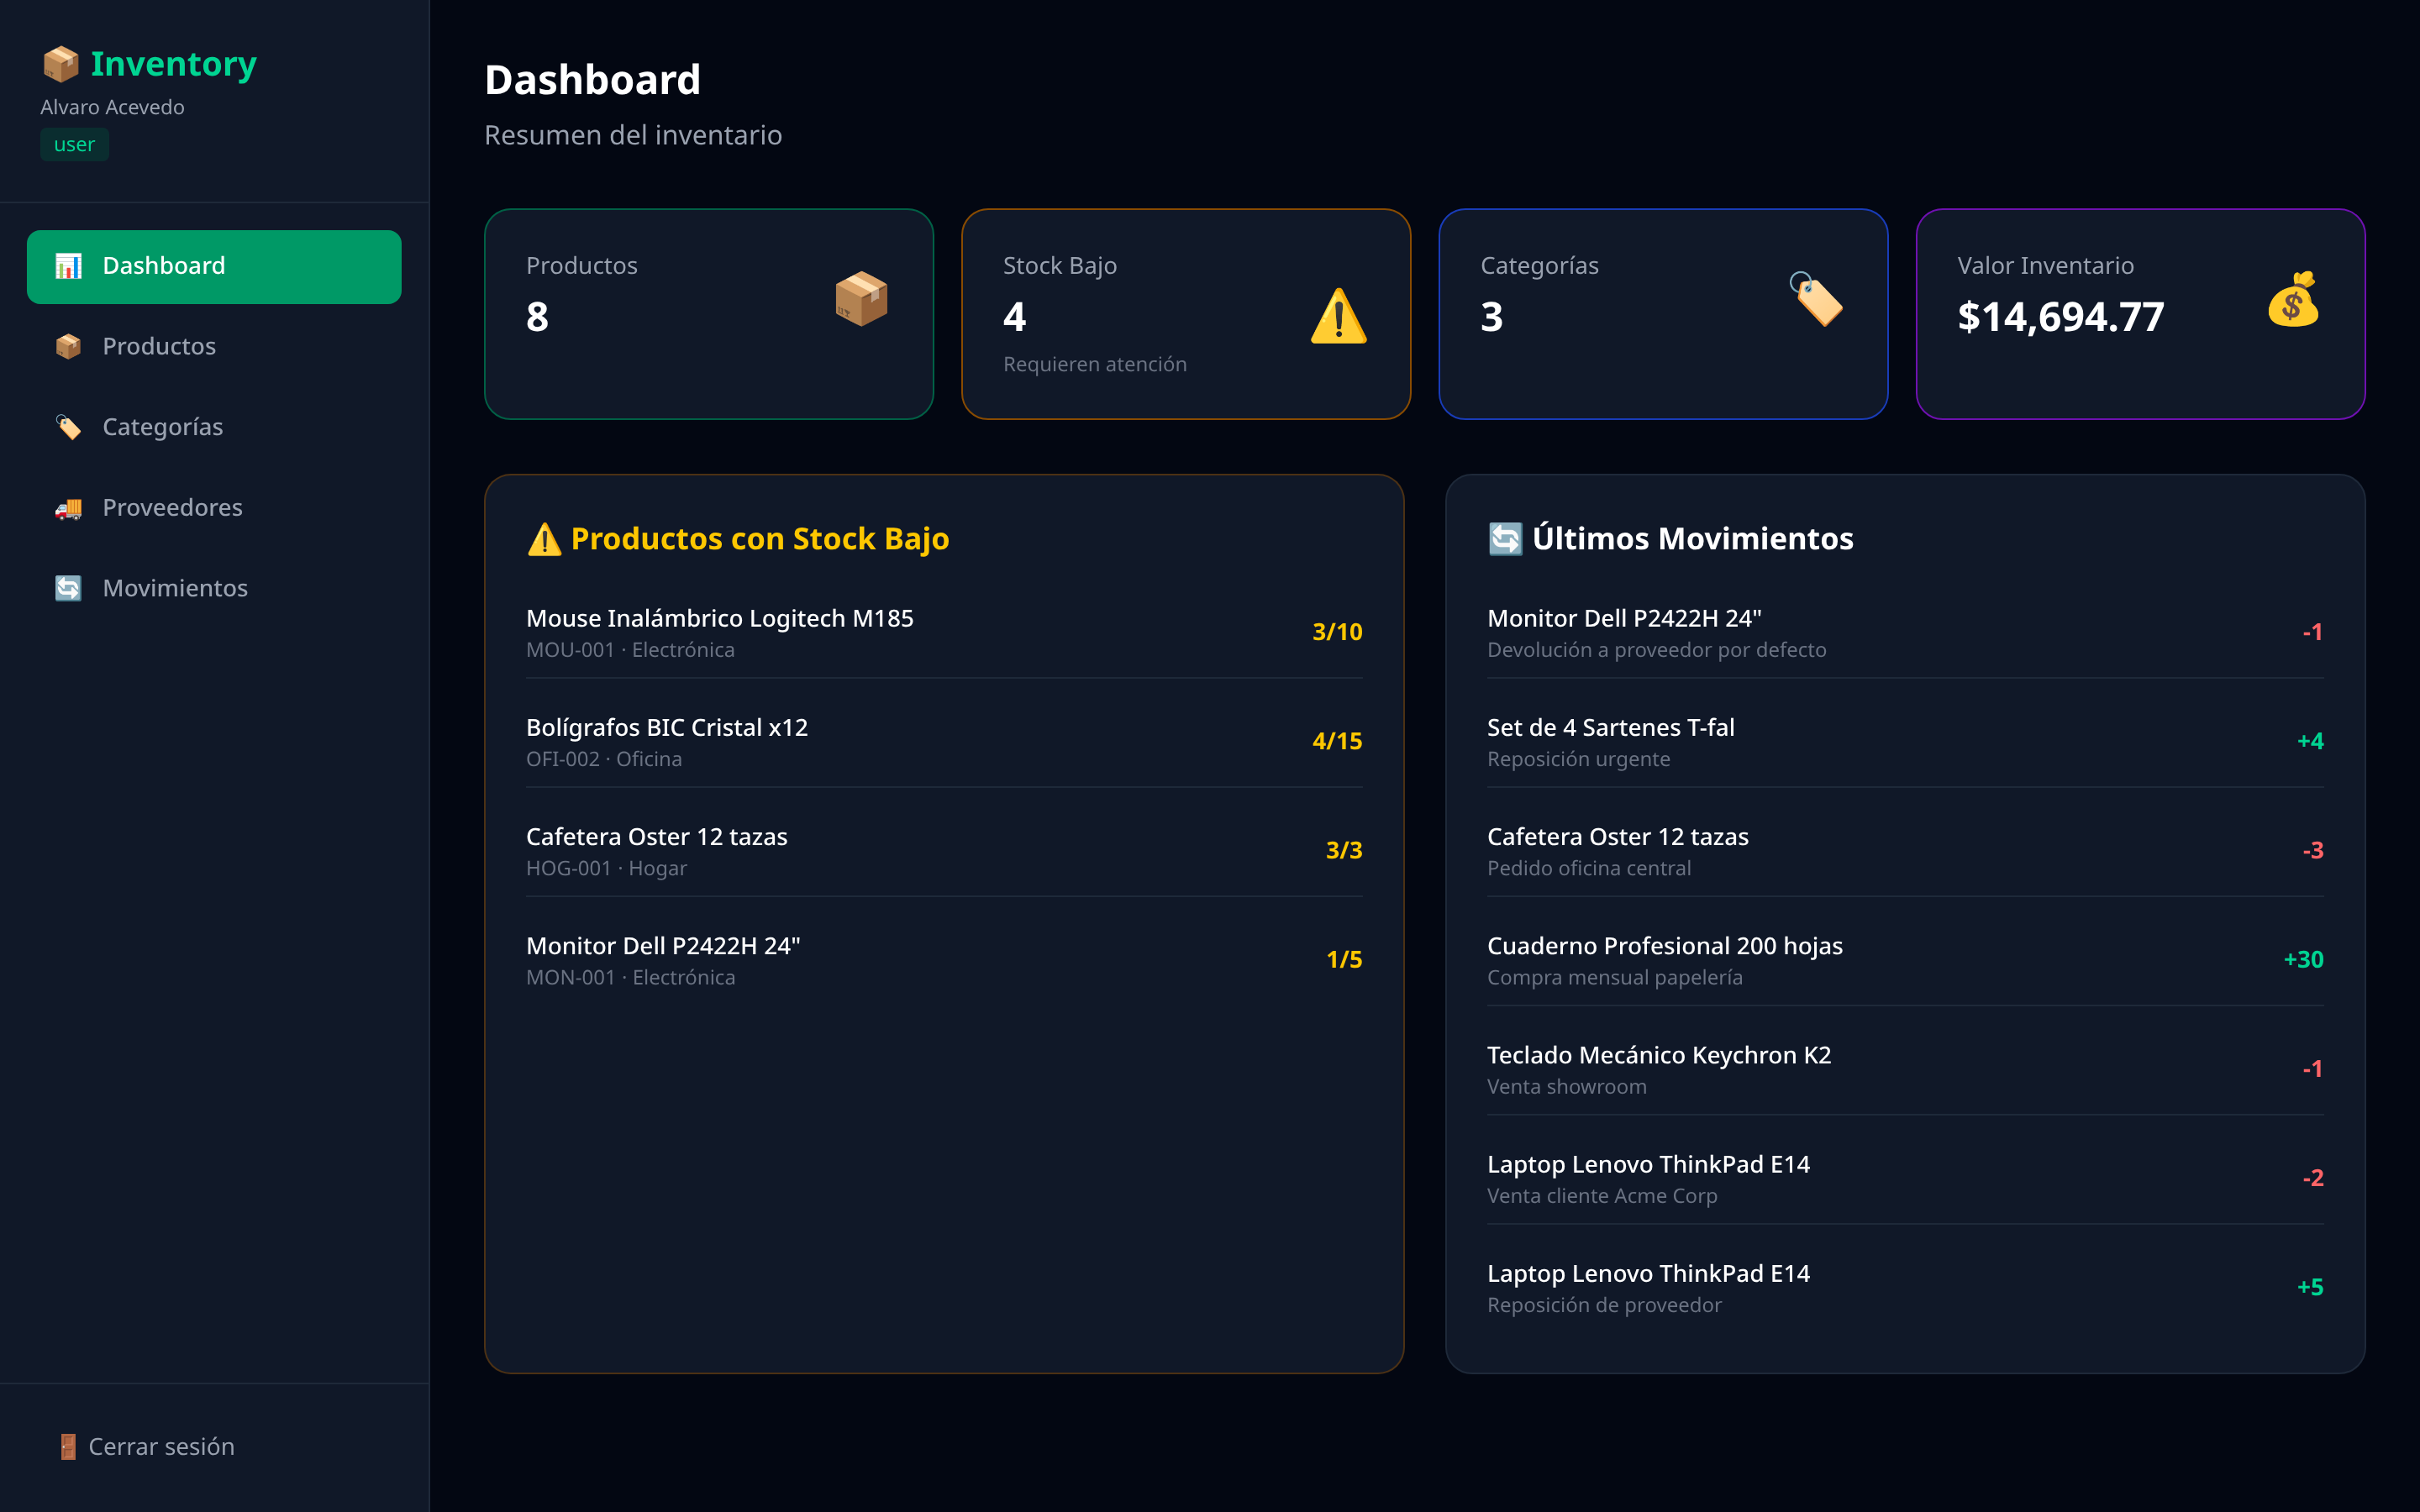2420x1512 pixels.
Task: Click Venta cliente Acme Corp note
Action: [x=1602, y=1196]
